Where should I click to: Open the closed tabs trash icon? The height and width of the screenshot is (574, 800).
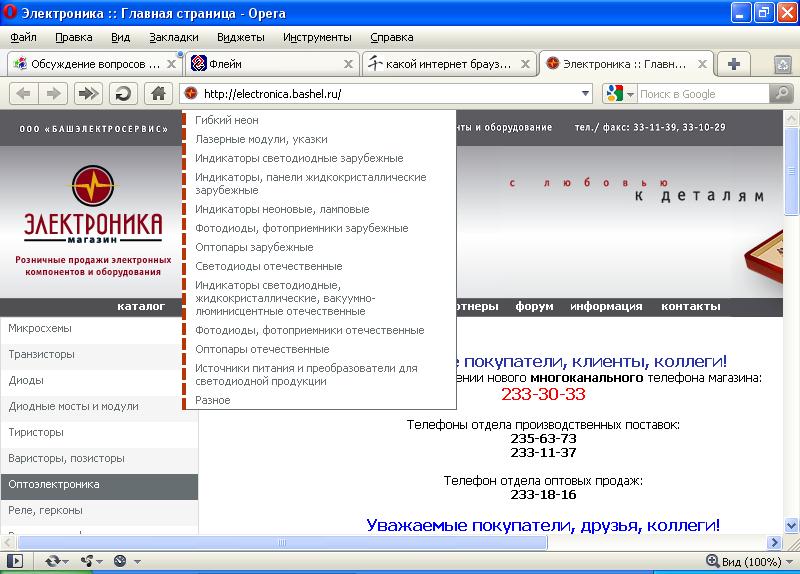click(x=783, y=64)
